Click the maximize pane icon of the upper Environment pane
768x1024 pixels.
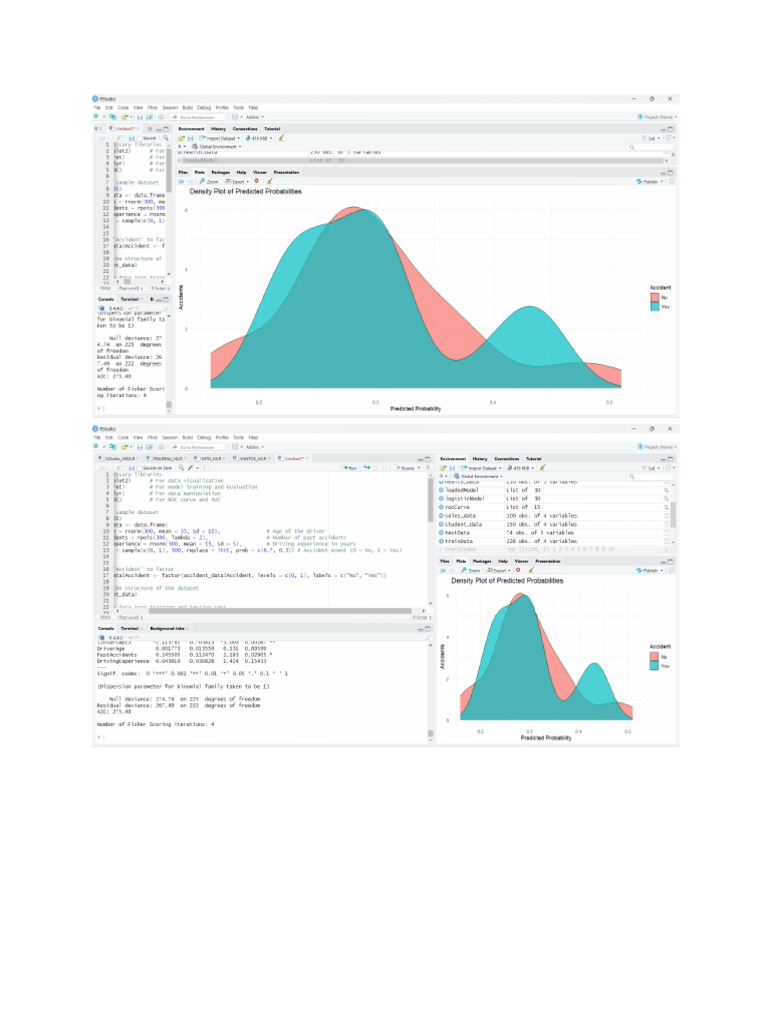coord(671,129)
